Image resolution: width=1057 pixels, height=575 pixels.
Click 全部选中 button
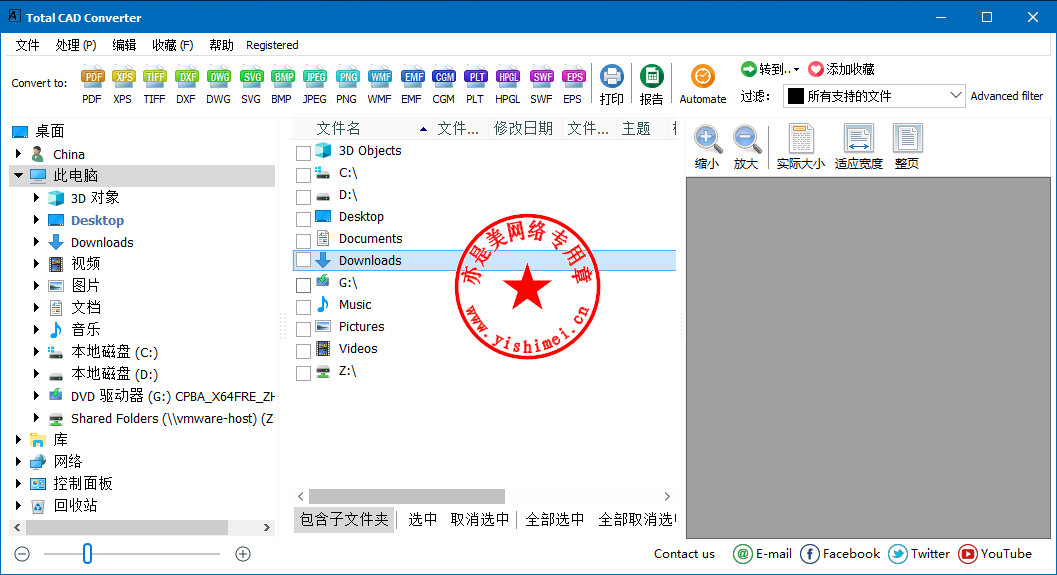click(555, 520)
